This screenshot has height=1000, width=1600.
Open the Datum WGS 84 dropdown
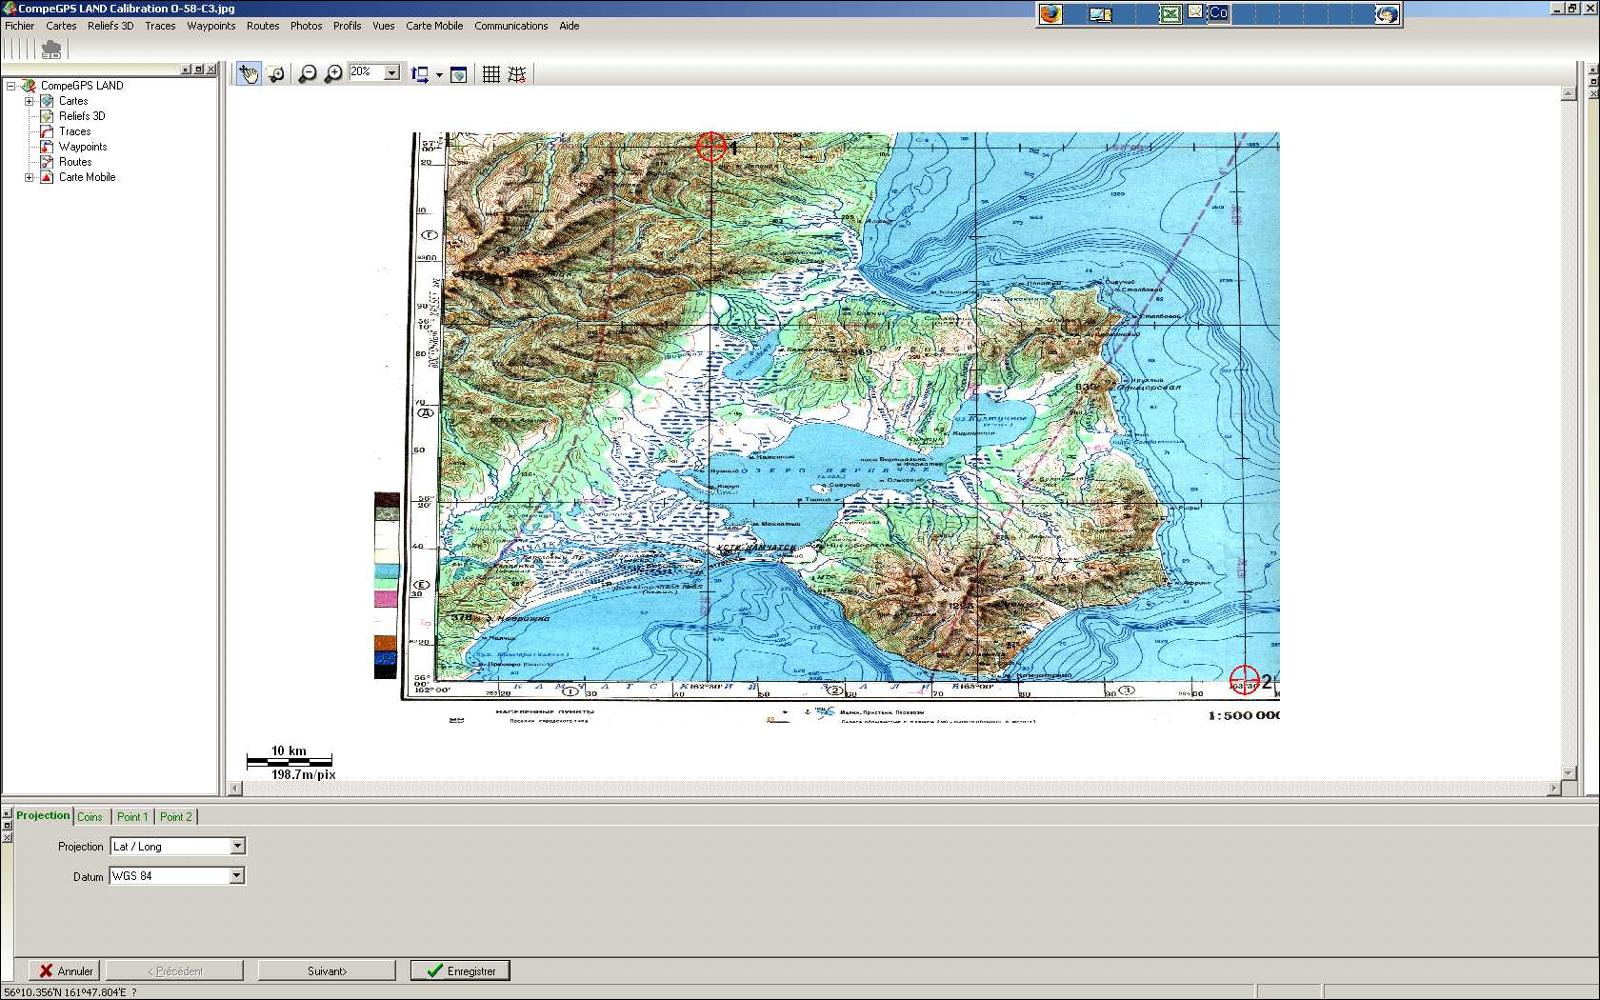point(237,876)
